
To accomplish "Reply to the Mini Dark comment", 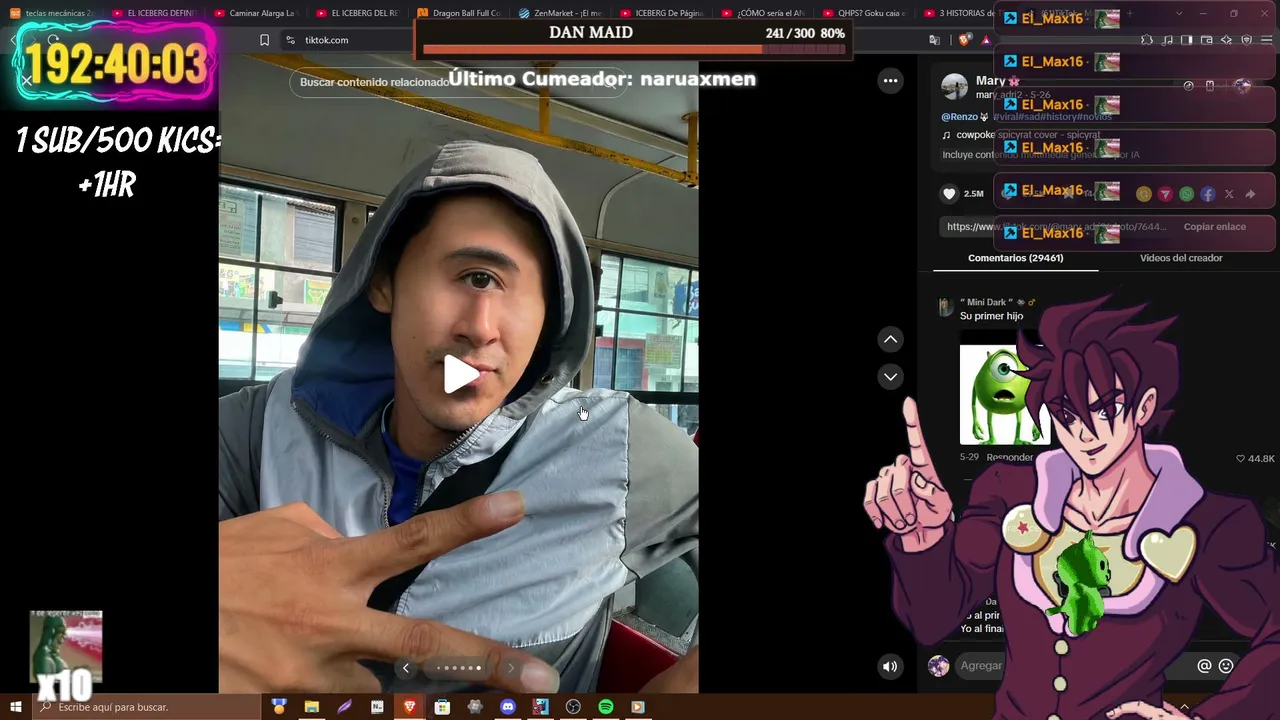I will (1009, 457).
